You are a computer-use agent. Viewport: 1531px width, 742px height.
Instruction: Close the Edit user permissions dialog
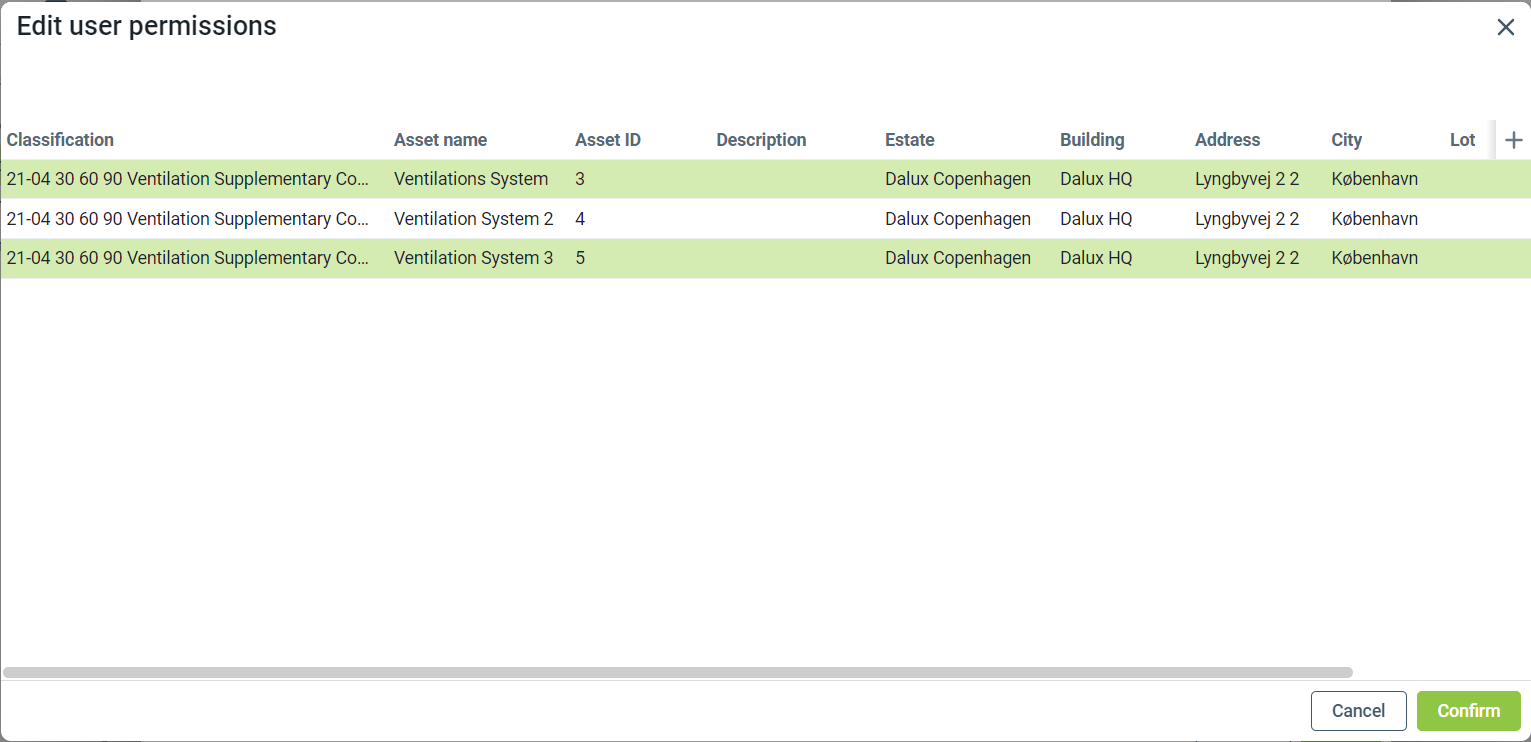point(1505,28)
